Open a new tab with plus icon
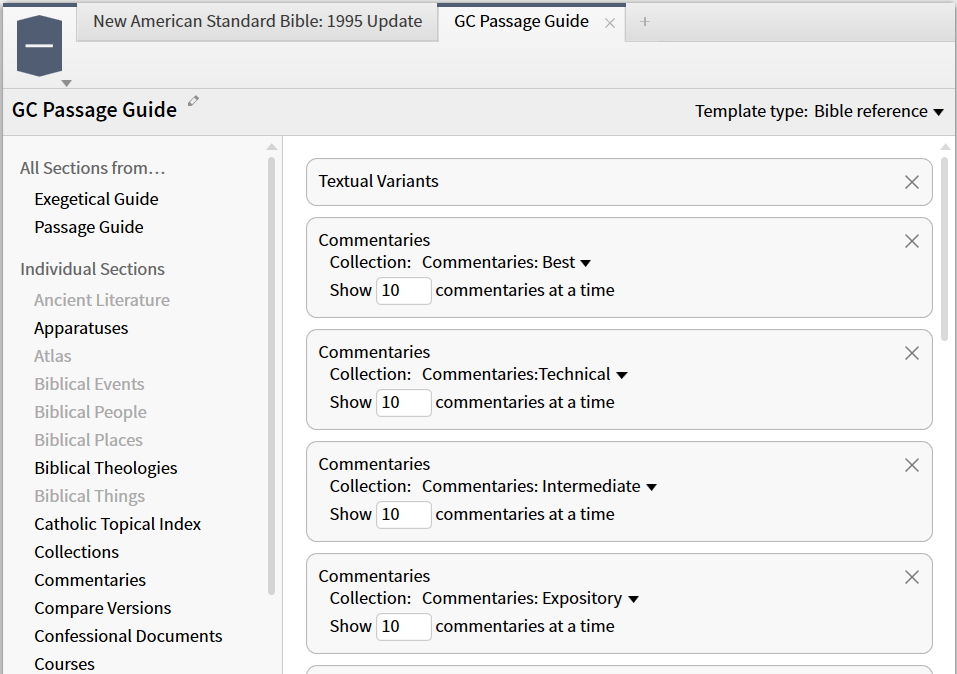Viewport: 957px width, 674px height. pyautogui.click(x=645, y=22)
